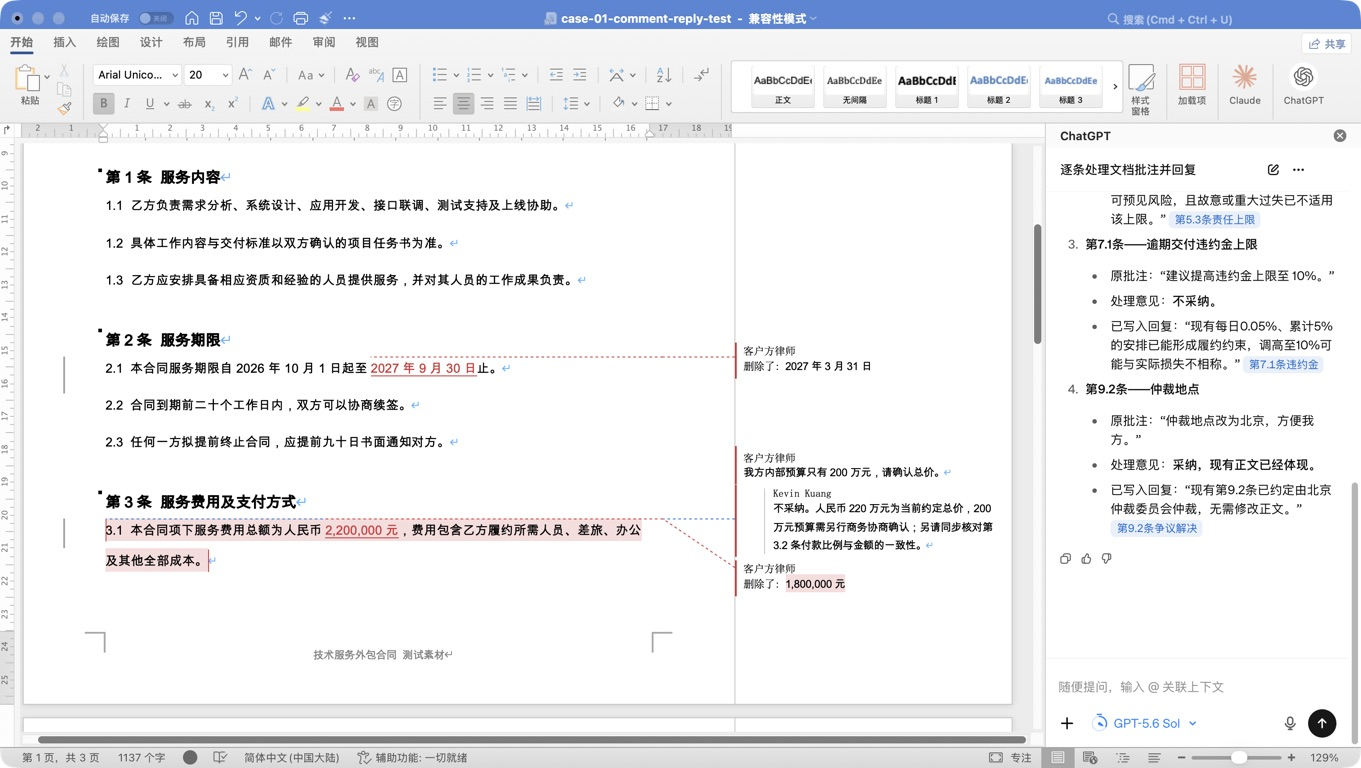
Task: Open the ChatGPT add-in from ribbon
Action: coord(1303,85)
